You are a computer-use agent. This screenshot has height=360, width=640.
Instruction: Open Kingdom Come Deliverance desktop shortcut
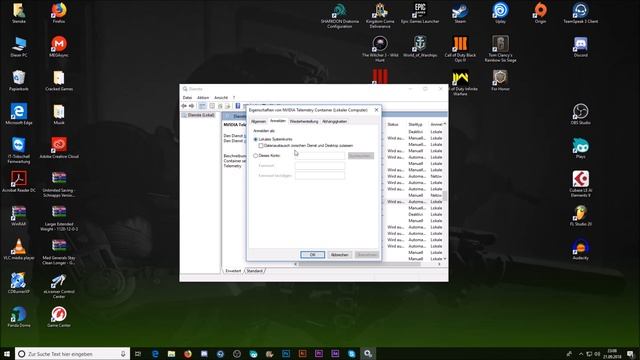point(380,16)
